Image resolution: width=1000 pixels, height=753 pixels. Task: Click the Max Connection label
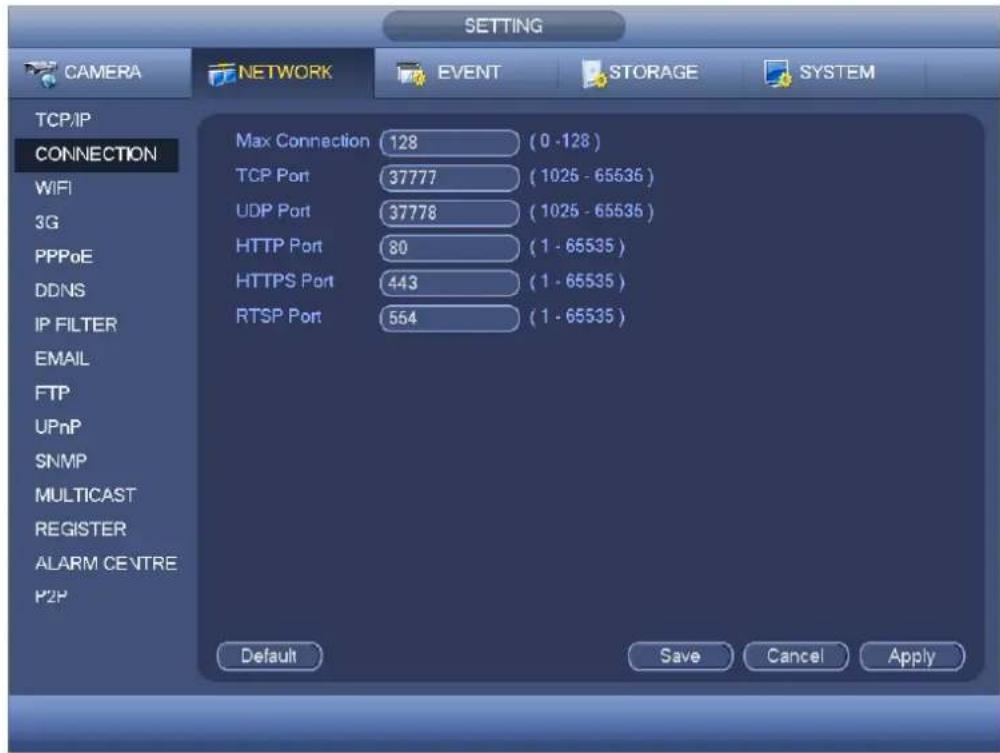coord(302,141)
